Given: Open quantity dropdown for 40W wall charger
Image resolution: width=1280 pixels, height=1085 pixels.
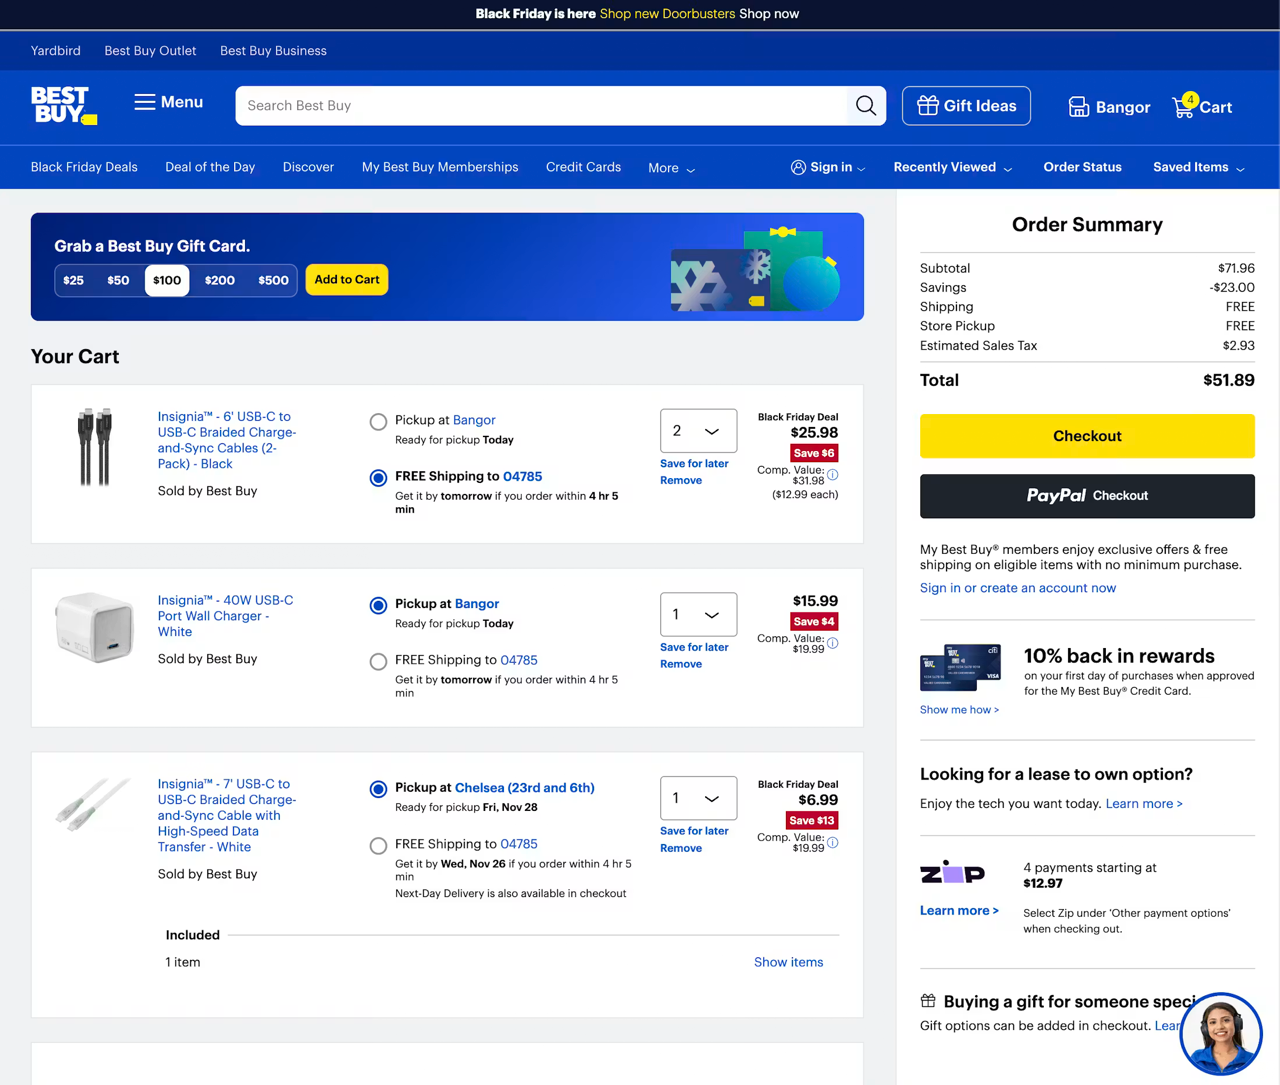Looking at the screenshot, I should coord(698,615).
